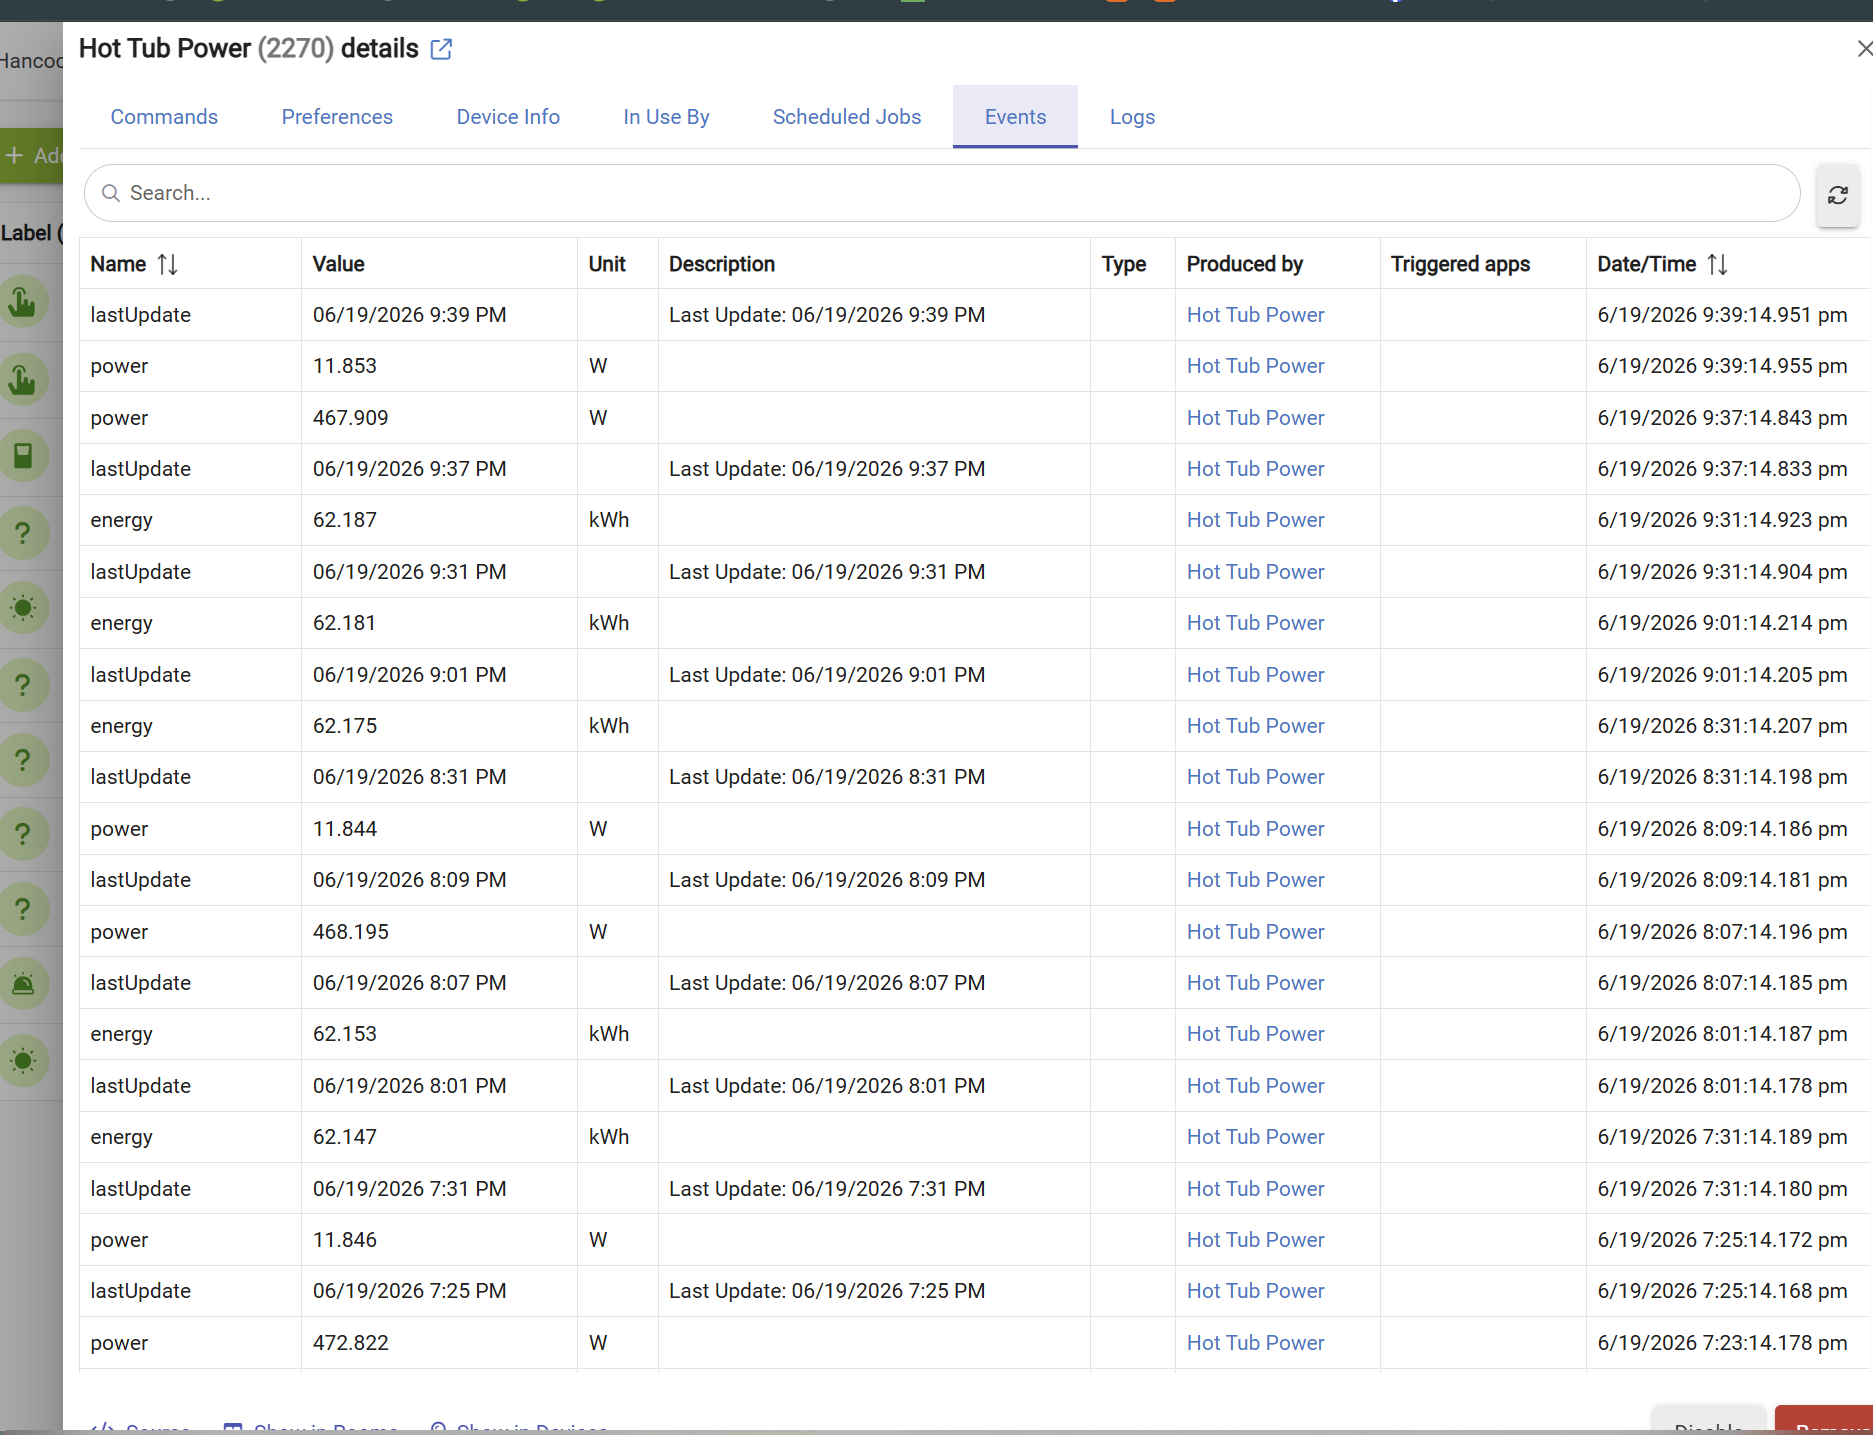The image size is (1873, 1435).
Task: Open Hot Tub Power link for energy 62.147
Action: (x=1255, y=1137)
